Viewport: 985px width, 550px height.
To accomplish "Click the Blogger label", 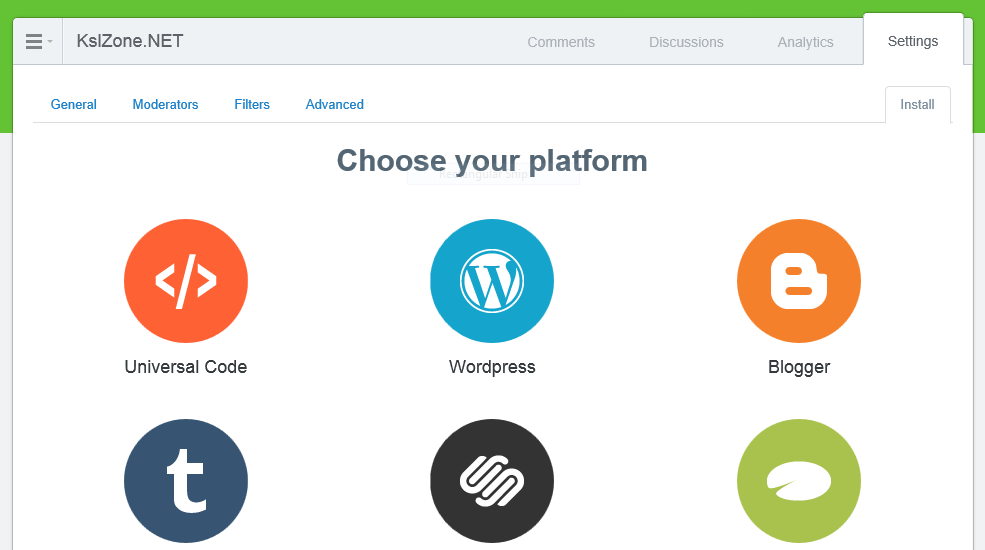I will click(799, 367).
